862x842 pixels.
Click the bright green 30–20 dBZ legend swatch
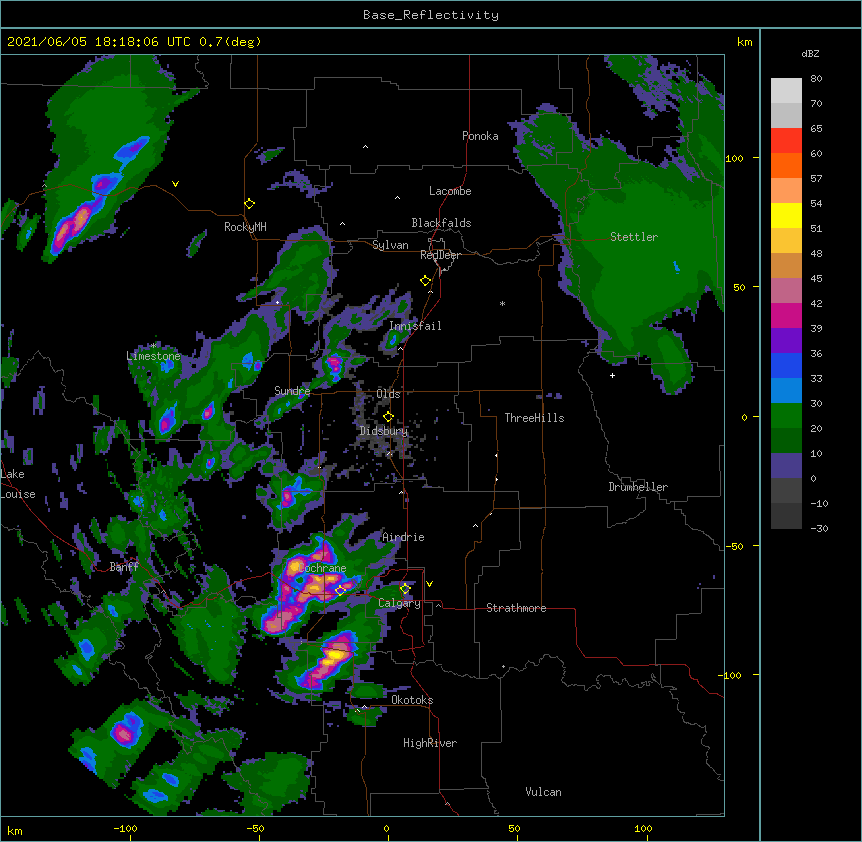point(786,416)
